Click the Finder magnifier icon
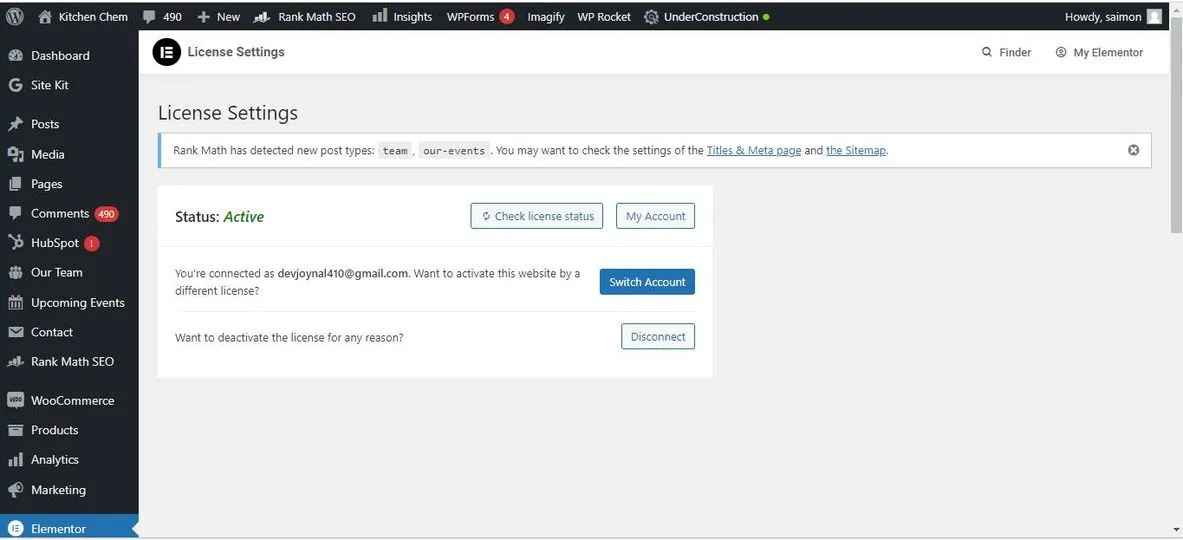 point(987,52)
